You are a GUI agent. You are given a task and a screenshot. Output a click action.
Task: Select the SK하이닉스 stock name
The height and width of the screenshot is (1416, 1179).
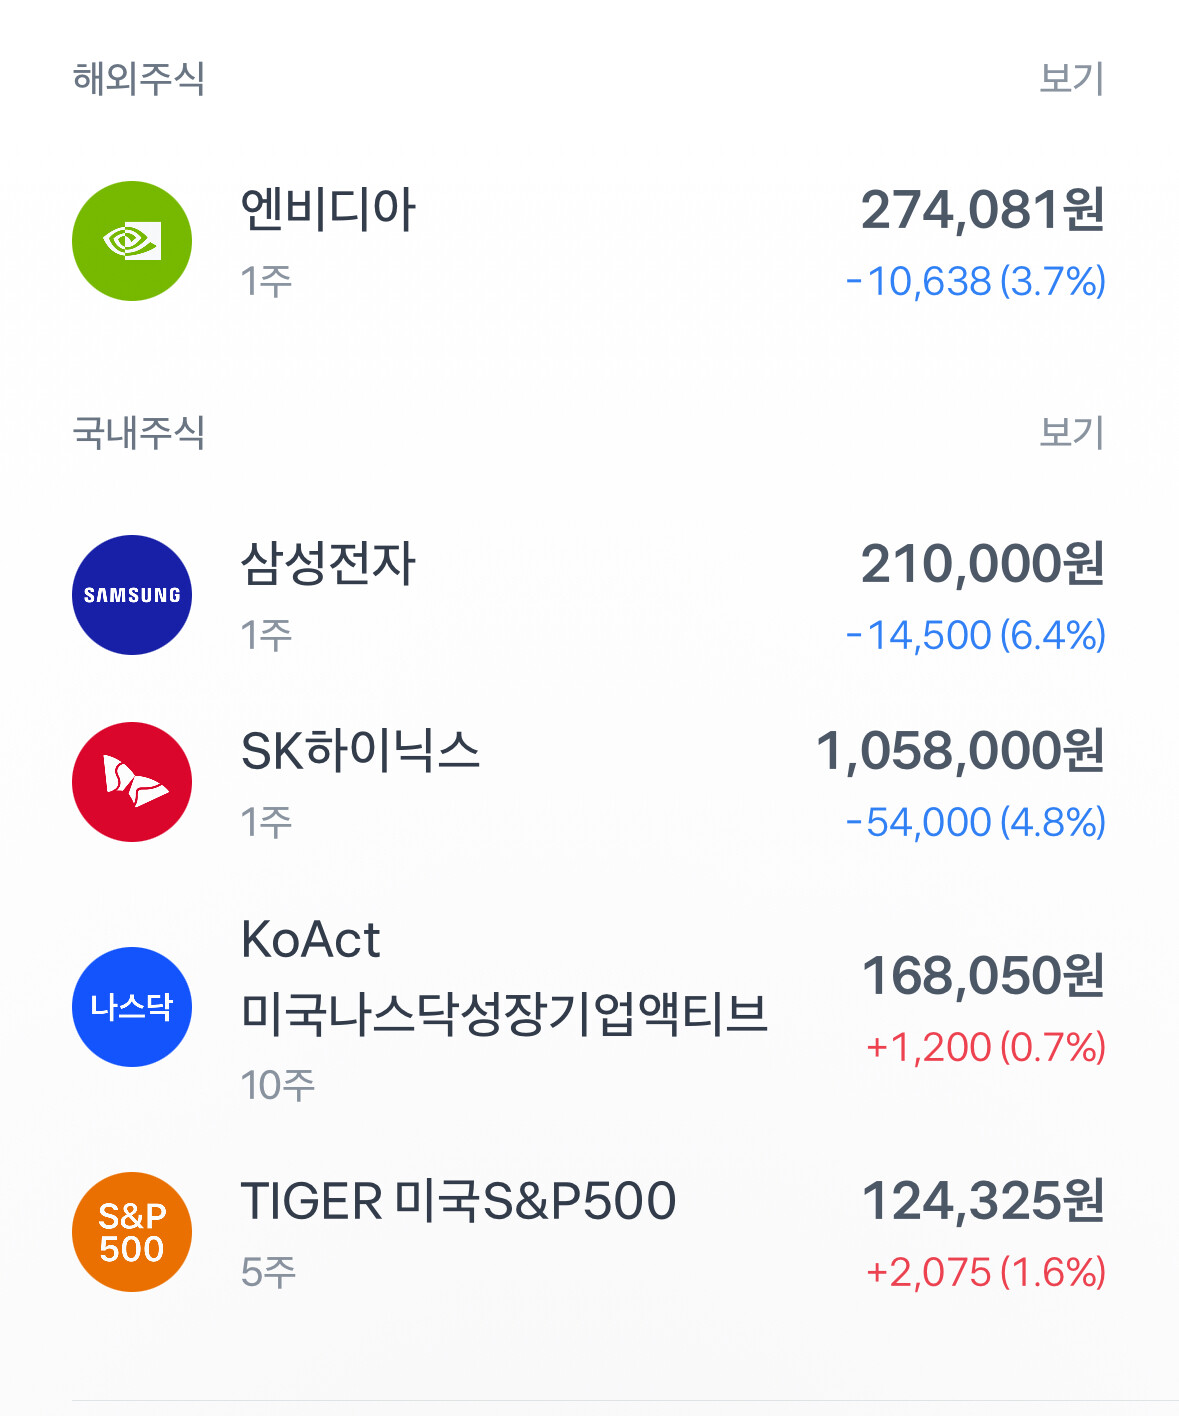click(x=360, y=751)
